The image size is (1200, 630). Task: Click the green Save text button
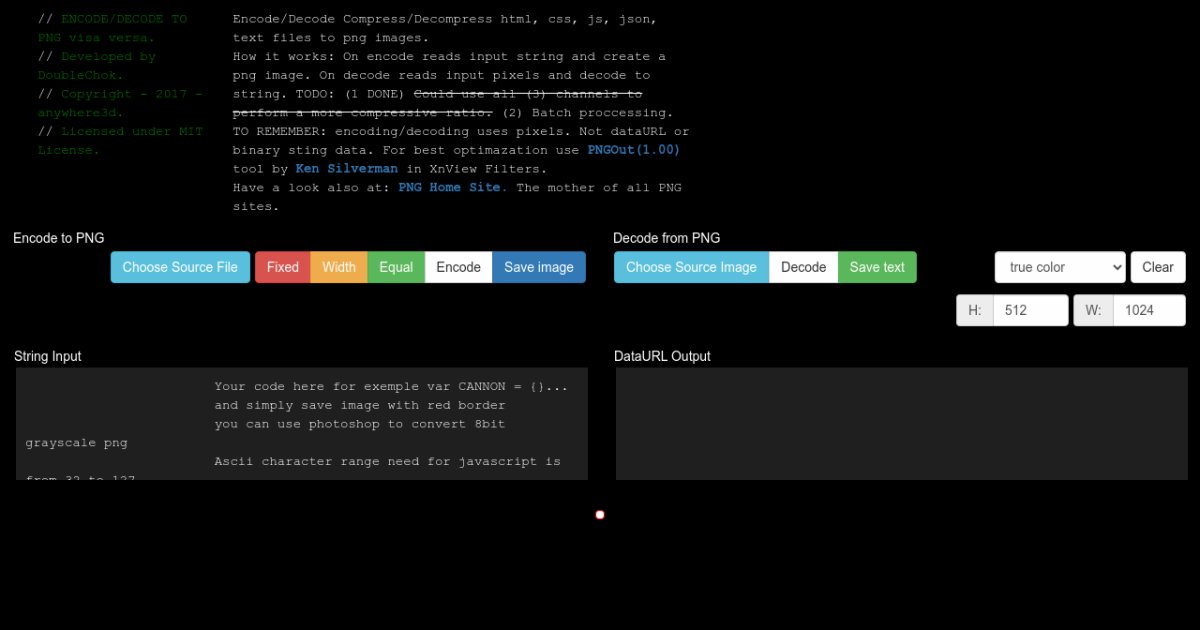[x=877, y=267]
